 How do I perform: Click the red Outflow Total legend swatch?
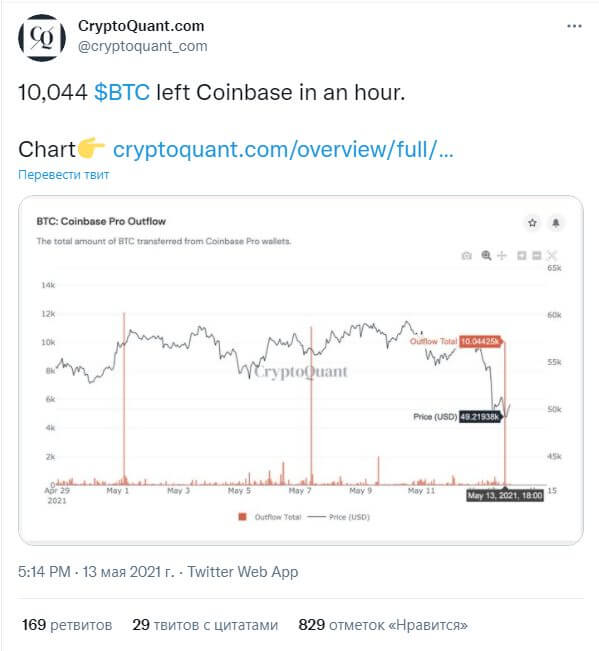coord(242,517)
